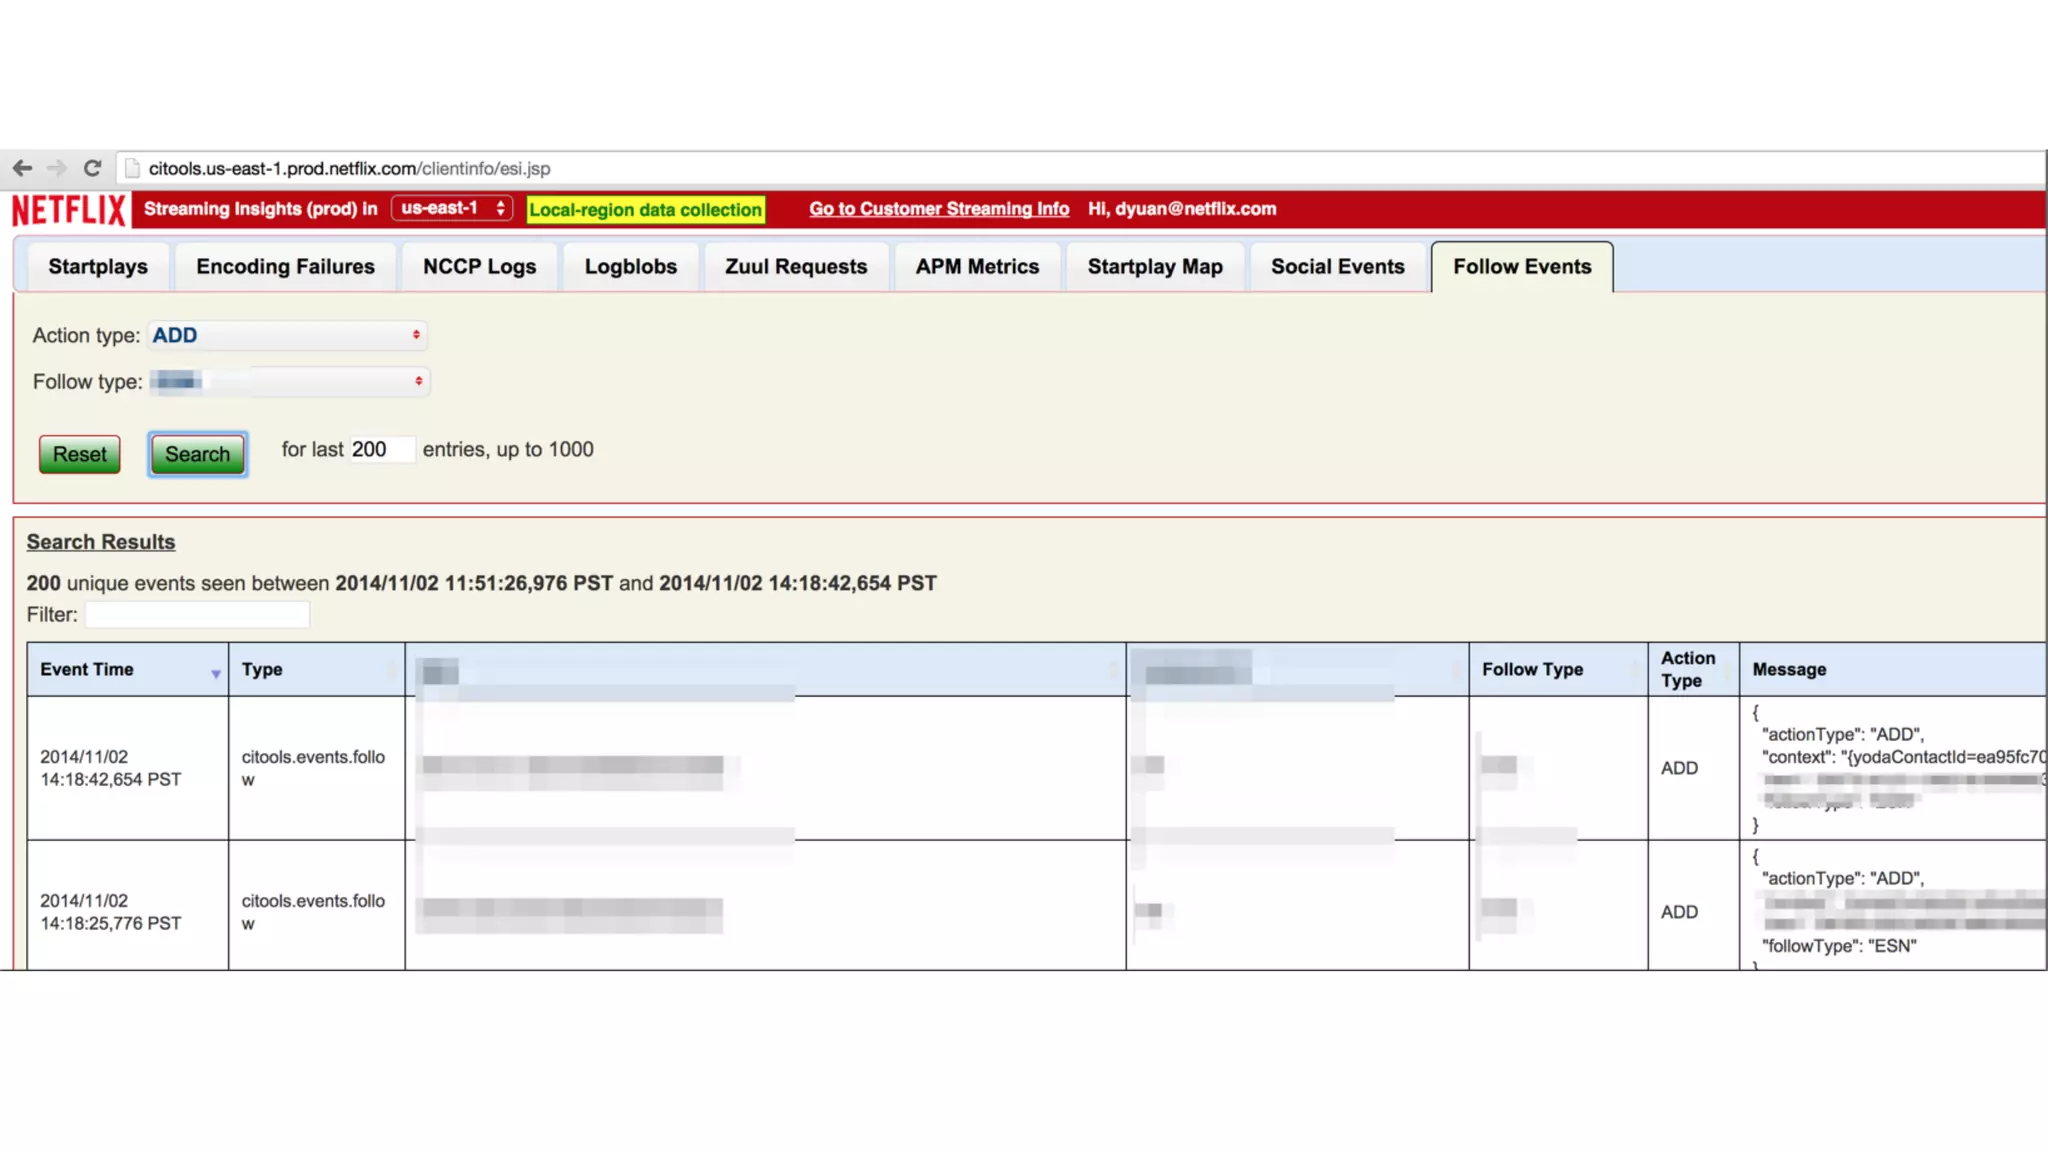Image resolution: width=2048 pixels, height=1152 pixels.
Task: Follow the Go to Customer Streaming Info link
Action: (x=938, y=209)
